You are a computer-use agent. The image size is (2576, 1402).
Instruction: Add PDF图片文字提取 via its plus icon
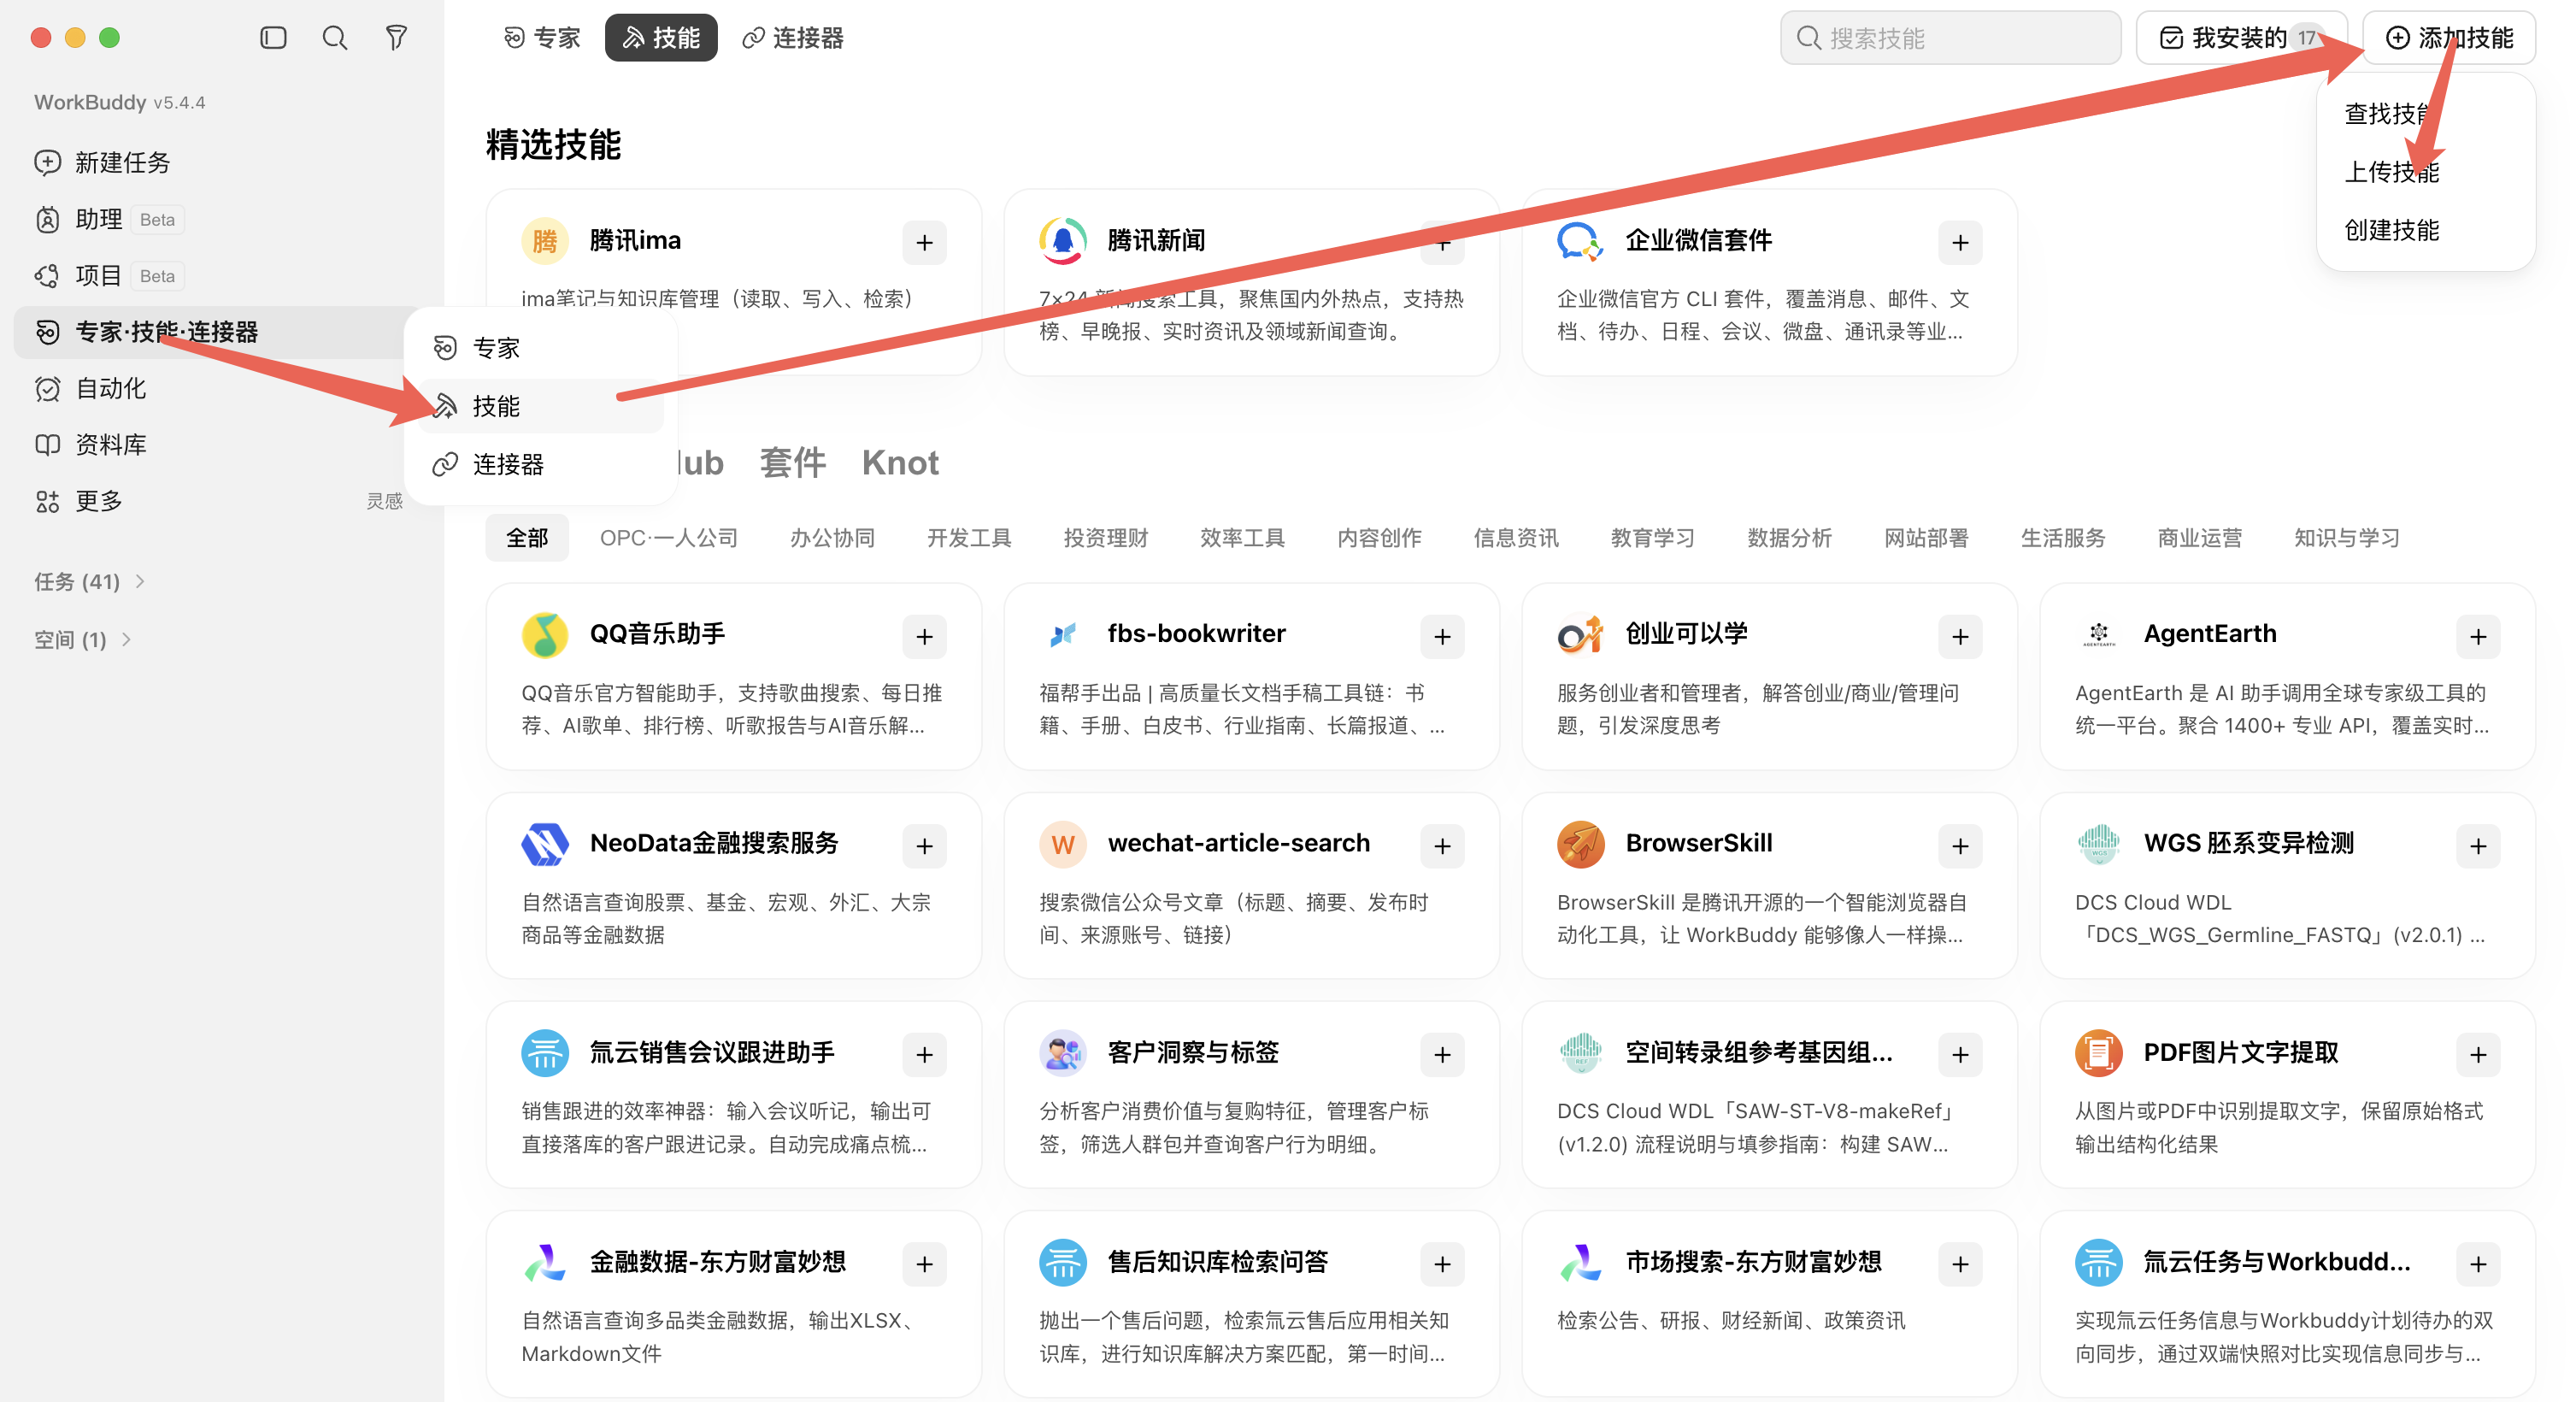(2478, 1055)
